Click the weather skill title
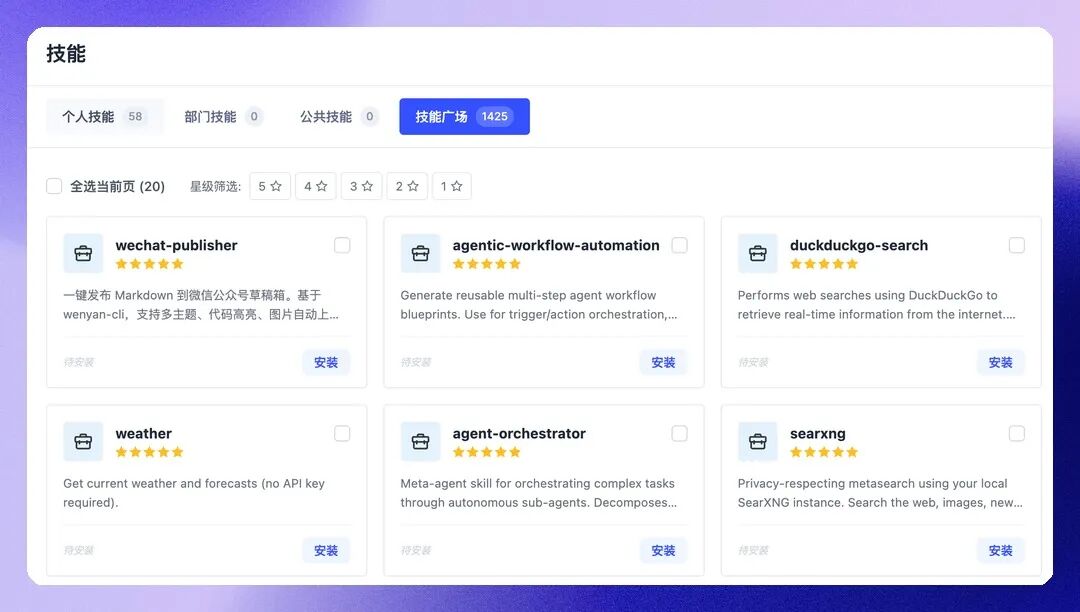The height and width of the screenshot is (612, 1080). pyautogui.click(x=143, y=433)
